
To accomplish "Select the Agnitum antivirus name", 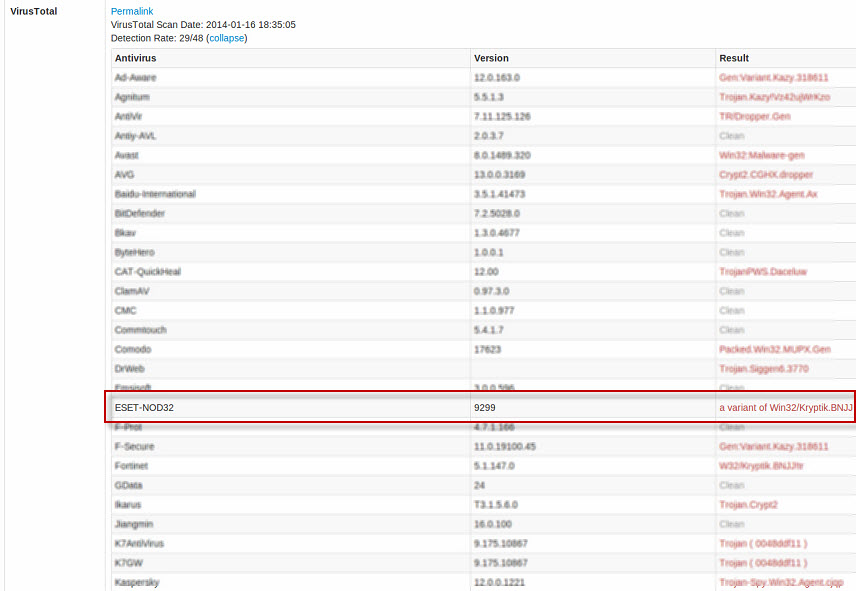I will [132, 97].
